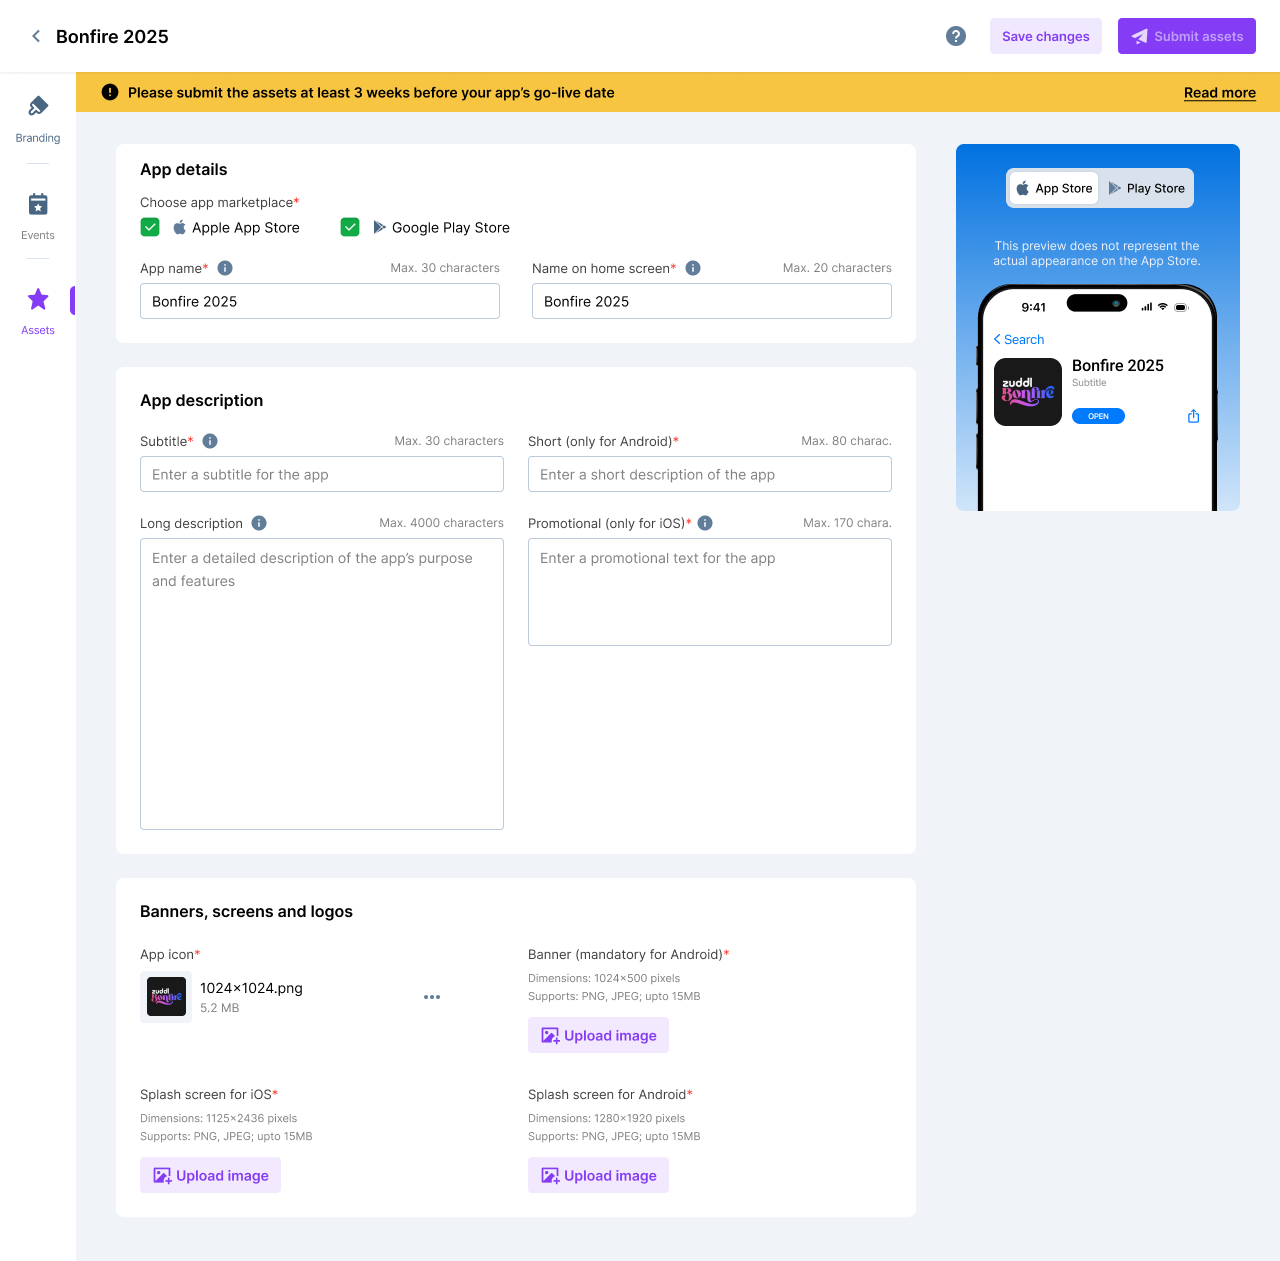Image resolution: width=1280 pixels, height=1261 pixels.
Task: Click the Name on home screen field
Action: pos(712,301)
